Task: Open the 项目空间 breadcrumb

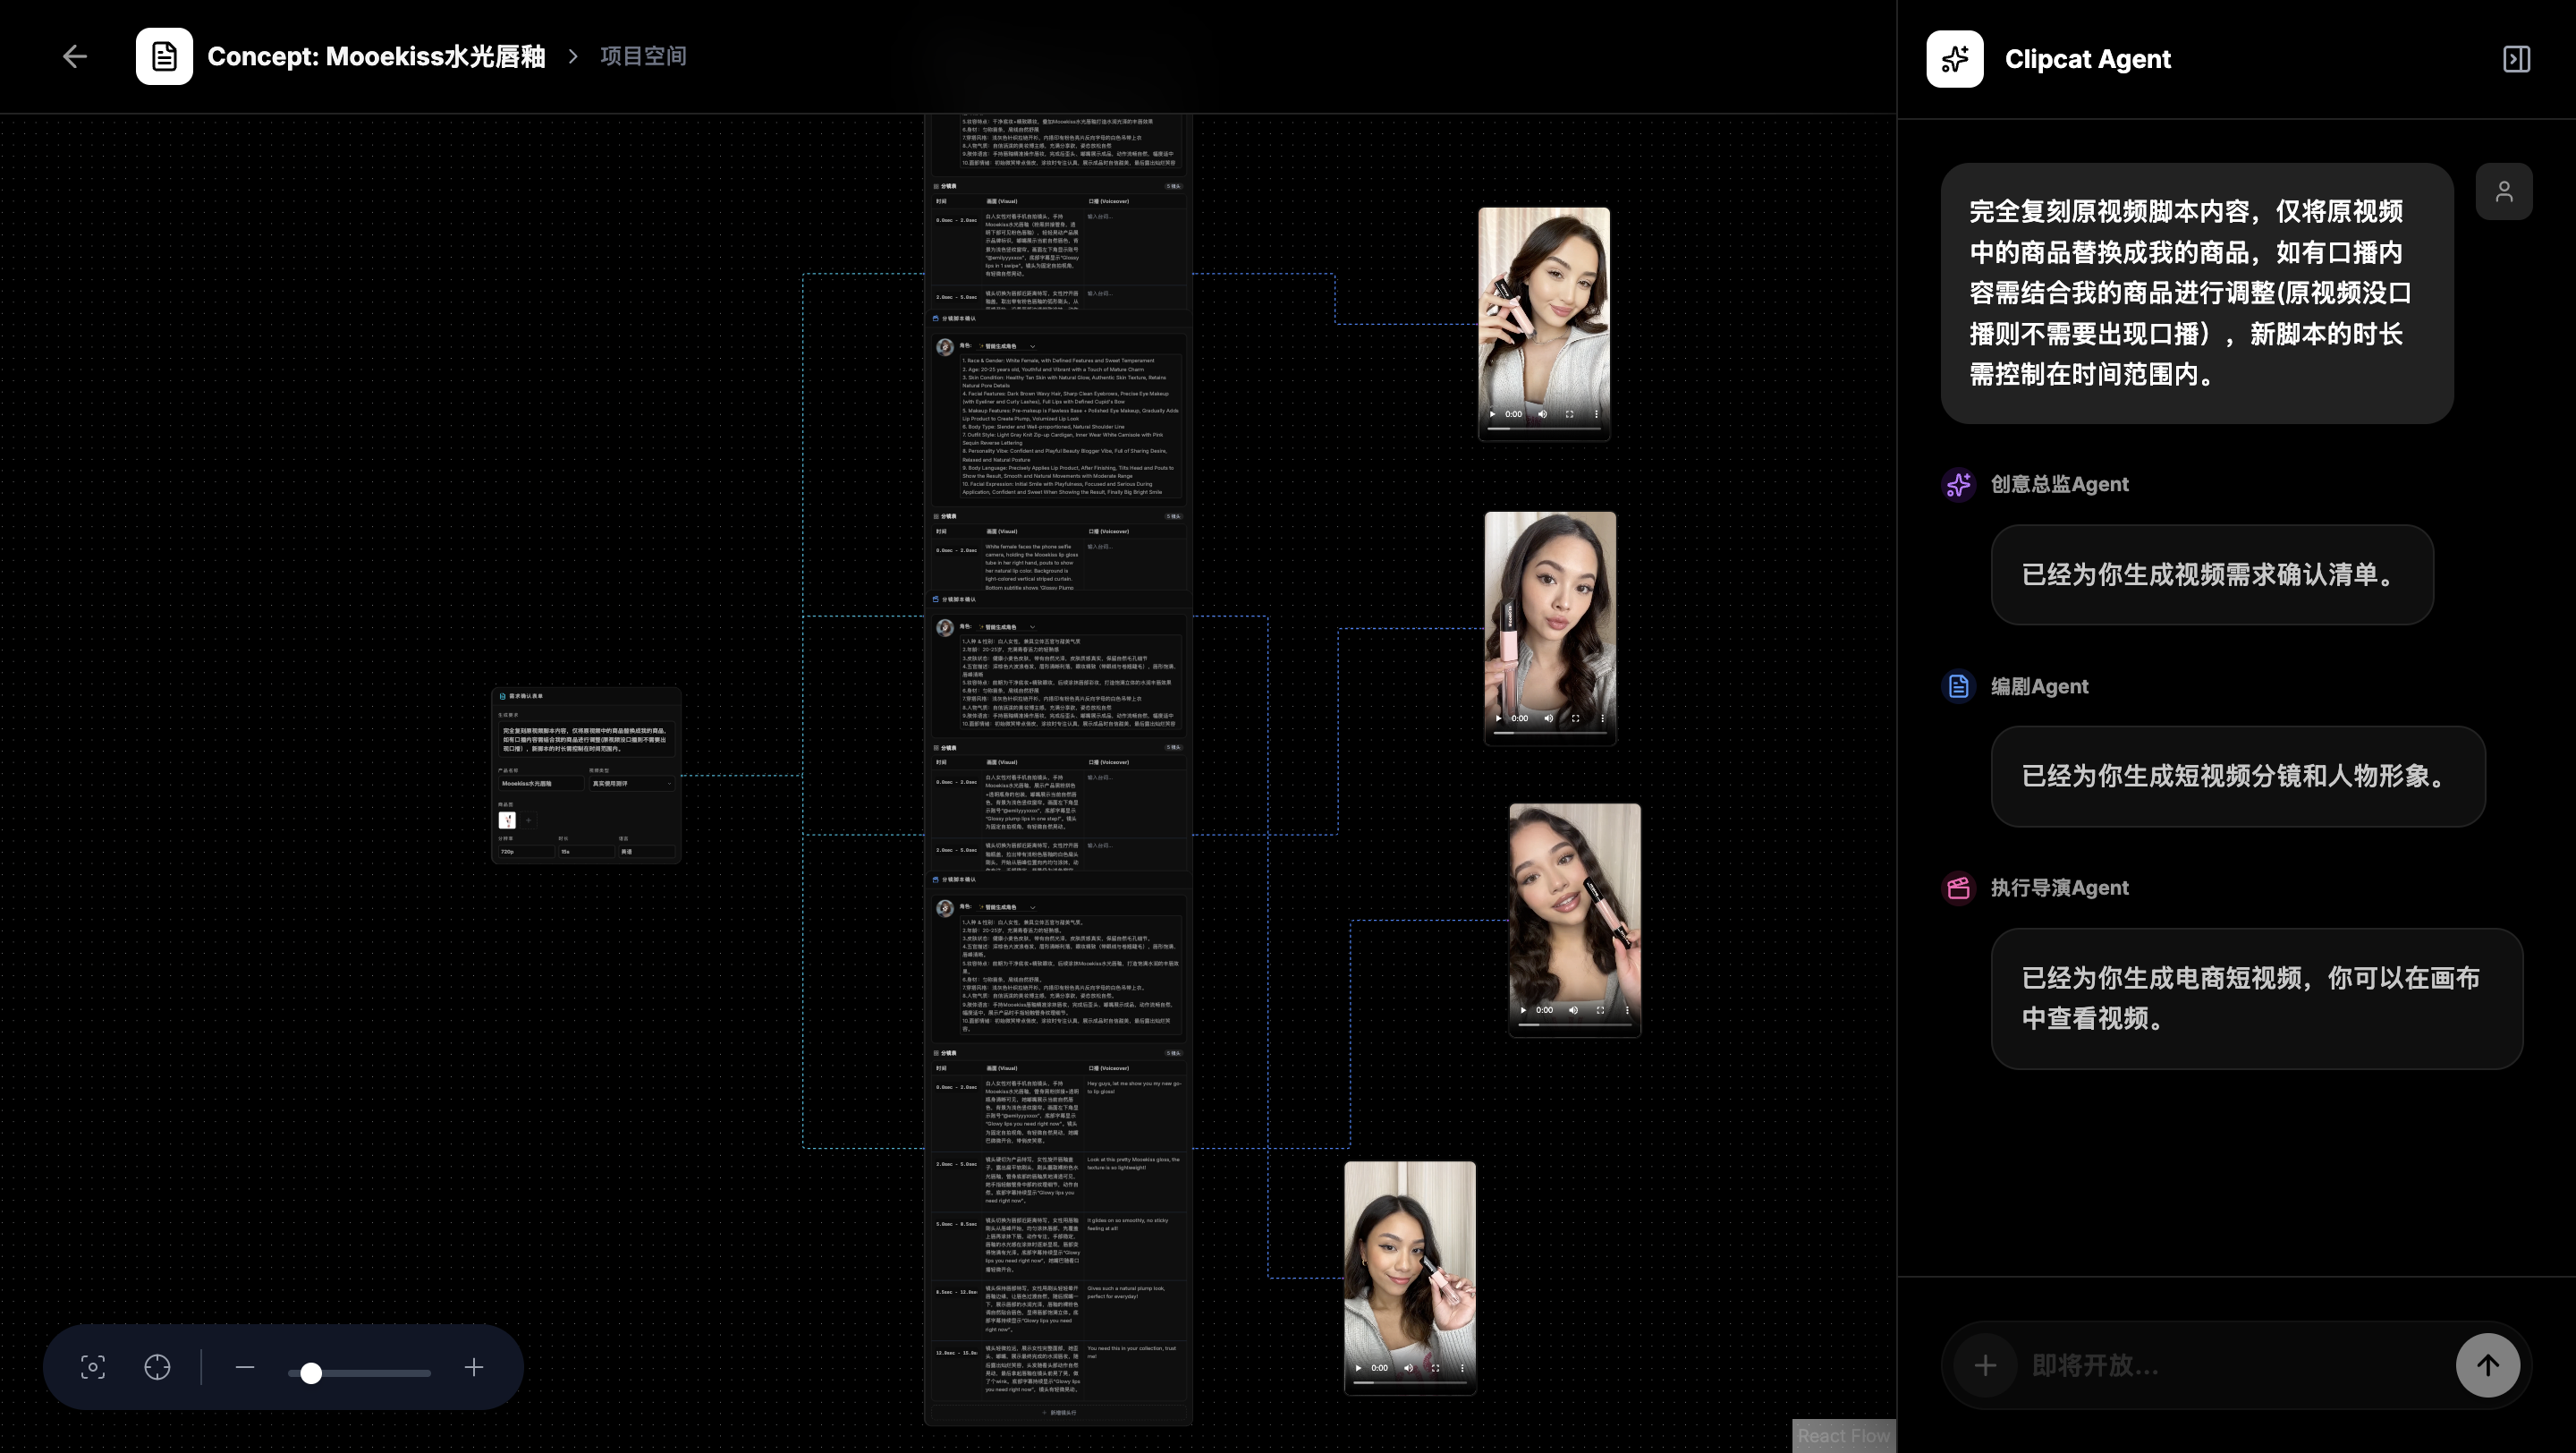Action: tap(643, 57)
